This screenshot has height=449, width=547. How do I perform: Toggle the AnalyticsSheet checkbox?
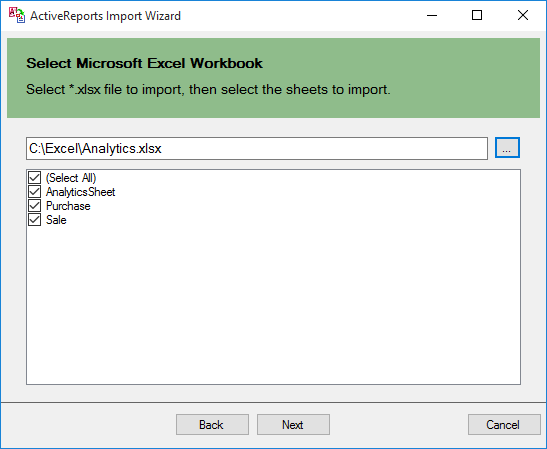[35, 192]
